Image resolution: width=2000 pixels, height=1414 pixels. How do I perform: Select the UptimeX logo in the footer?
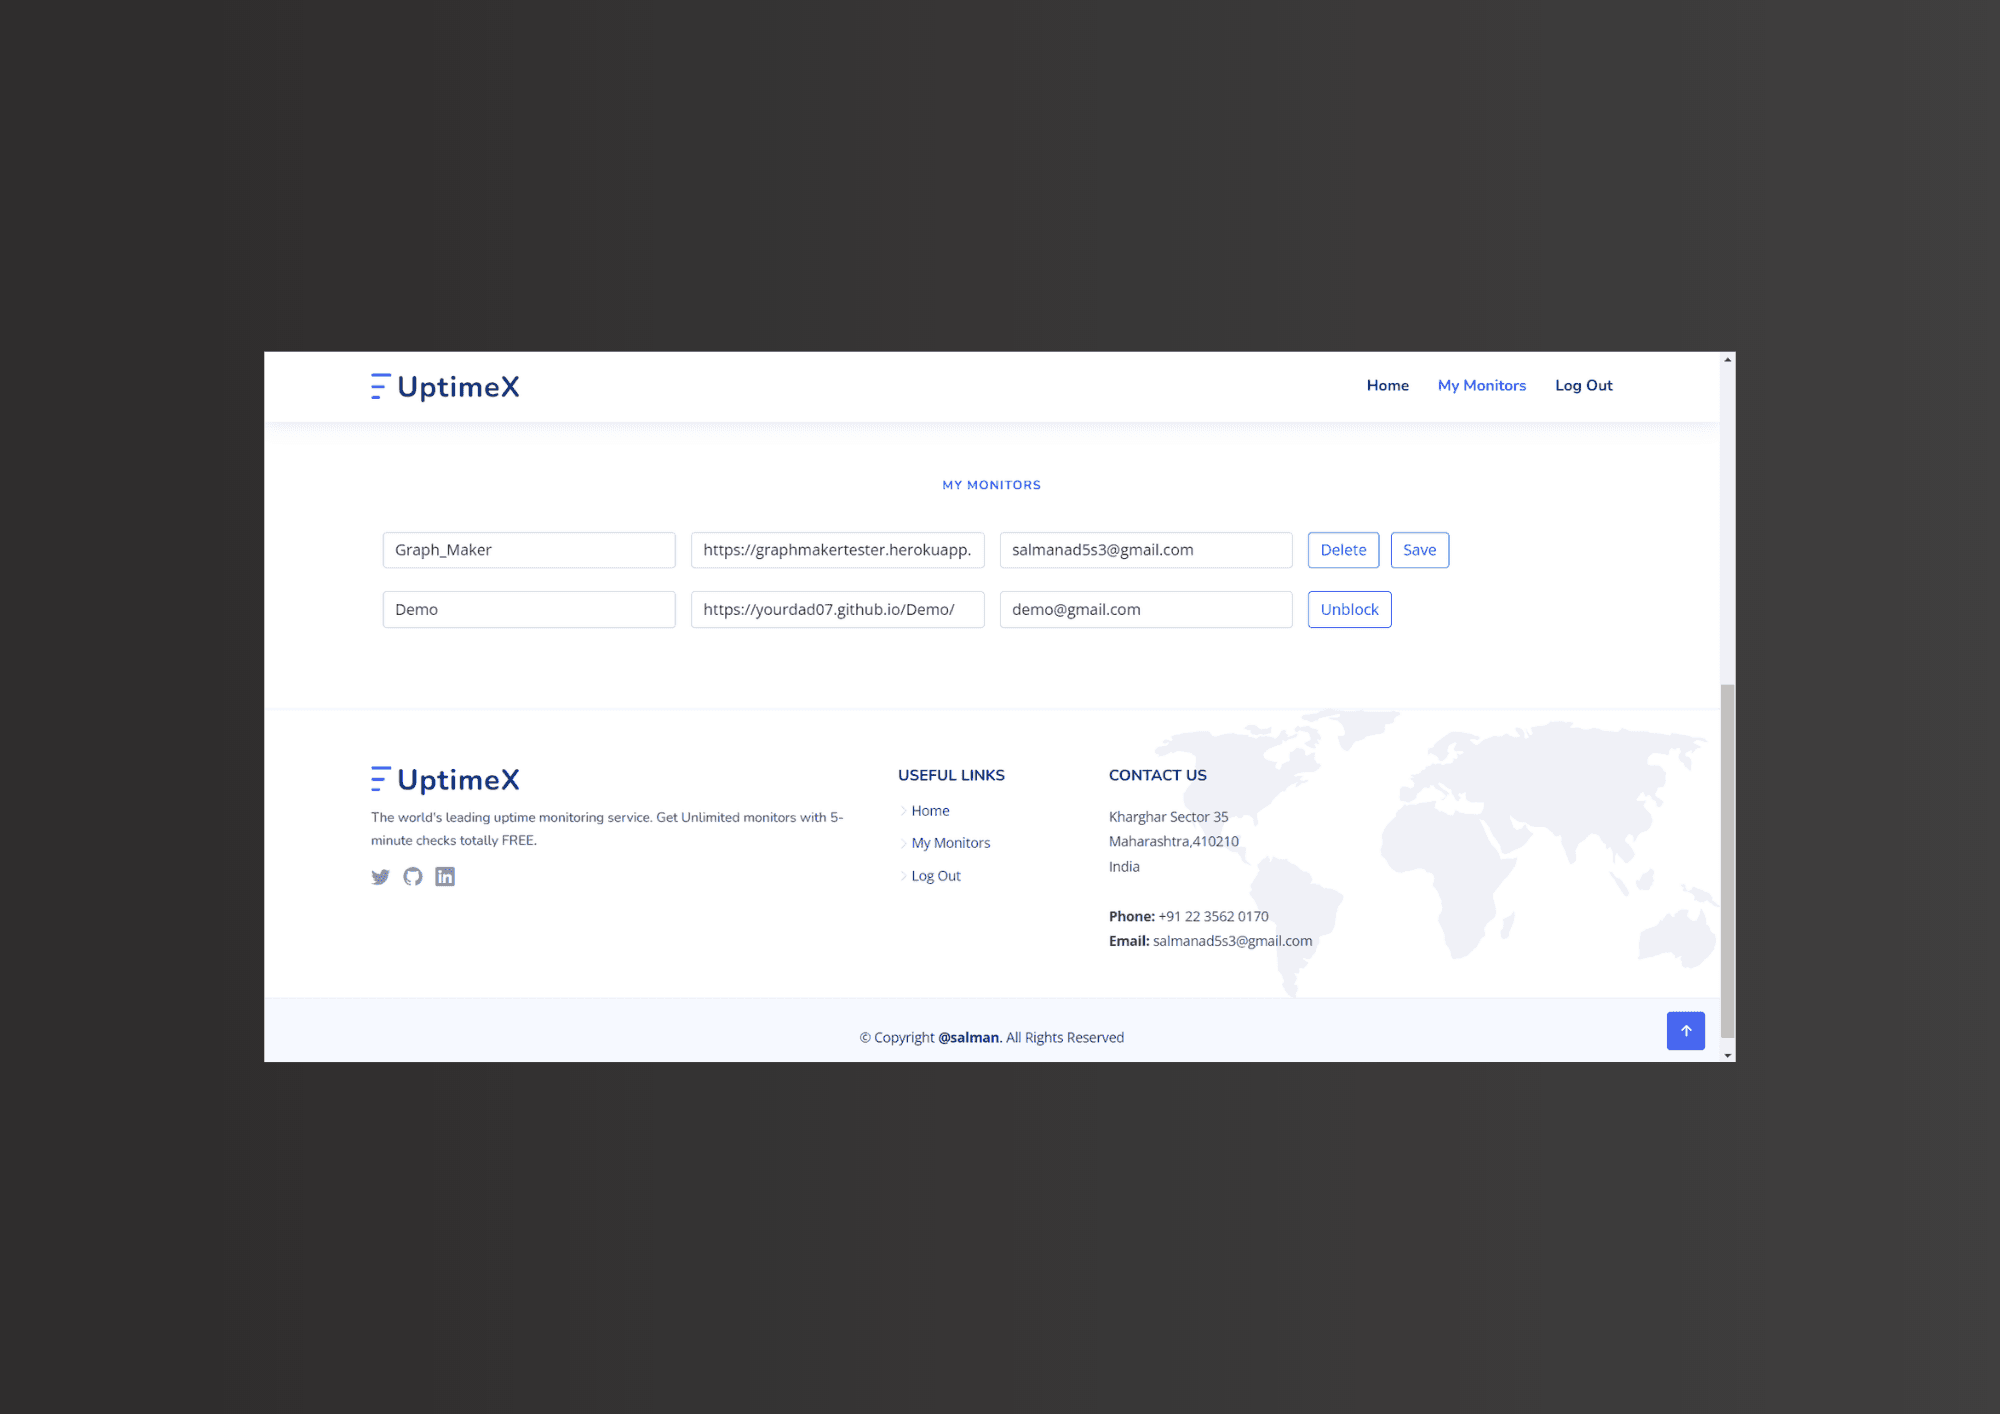pos(444,779)
